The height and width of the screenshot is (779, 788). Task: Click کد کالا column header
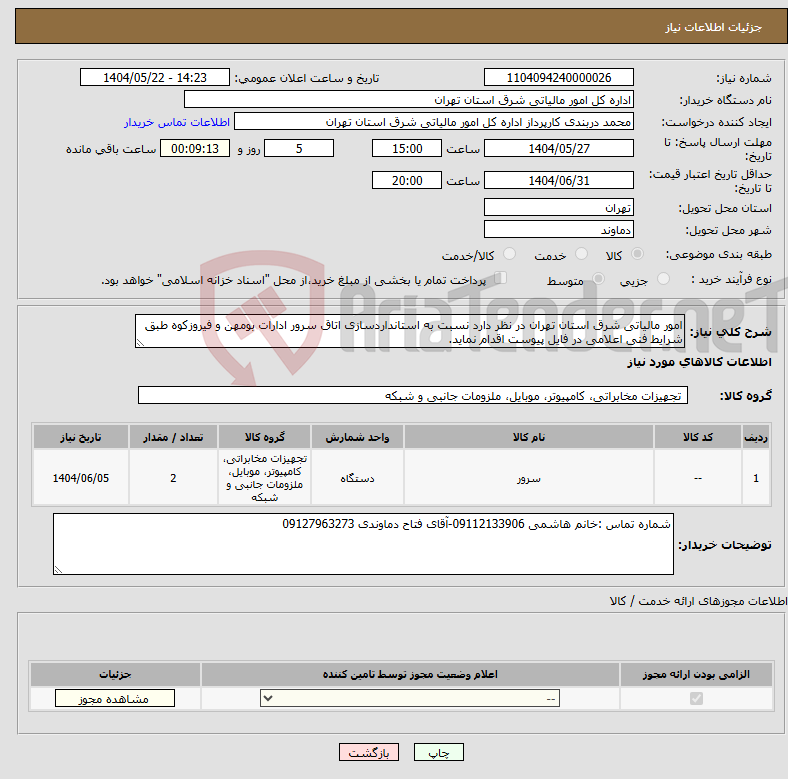(698, 437)
